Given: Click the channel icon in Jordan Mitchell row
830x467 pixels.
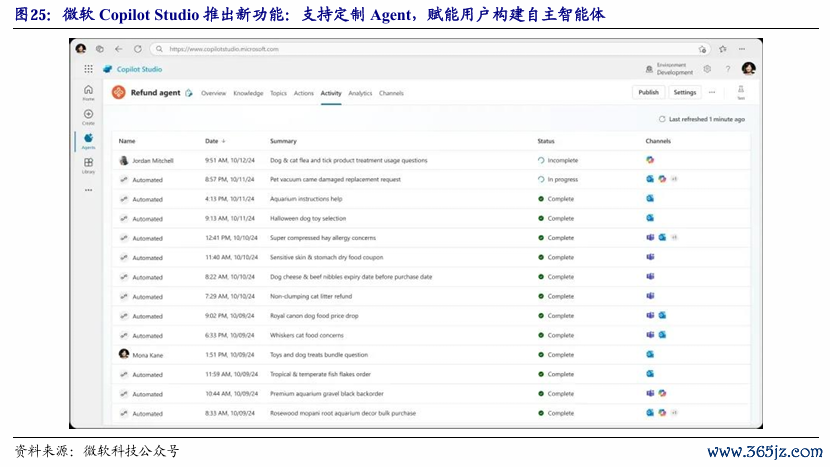Looking at the screenshot, I should point(650,160).
